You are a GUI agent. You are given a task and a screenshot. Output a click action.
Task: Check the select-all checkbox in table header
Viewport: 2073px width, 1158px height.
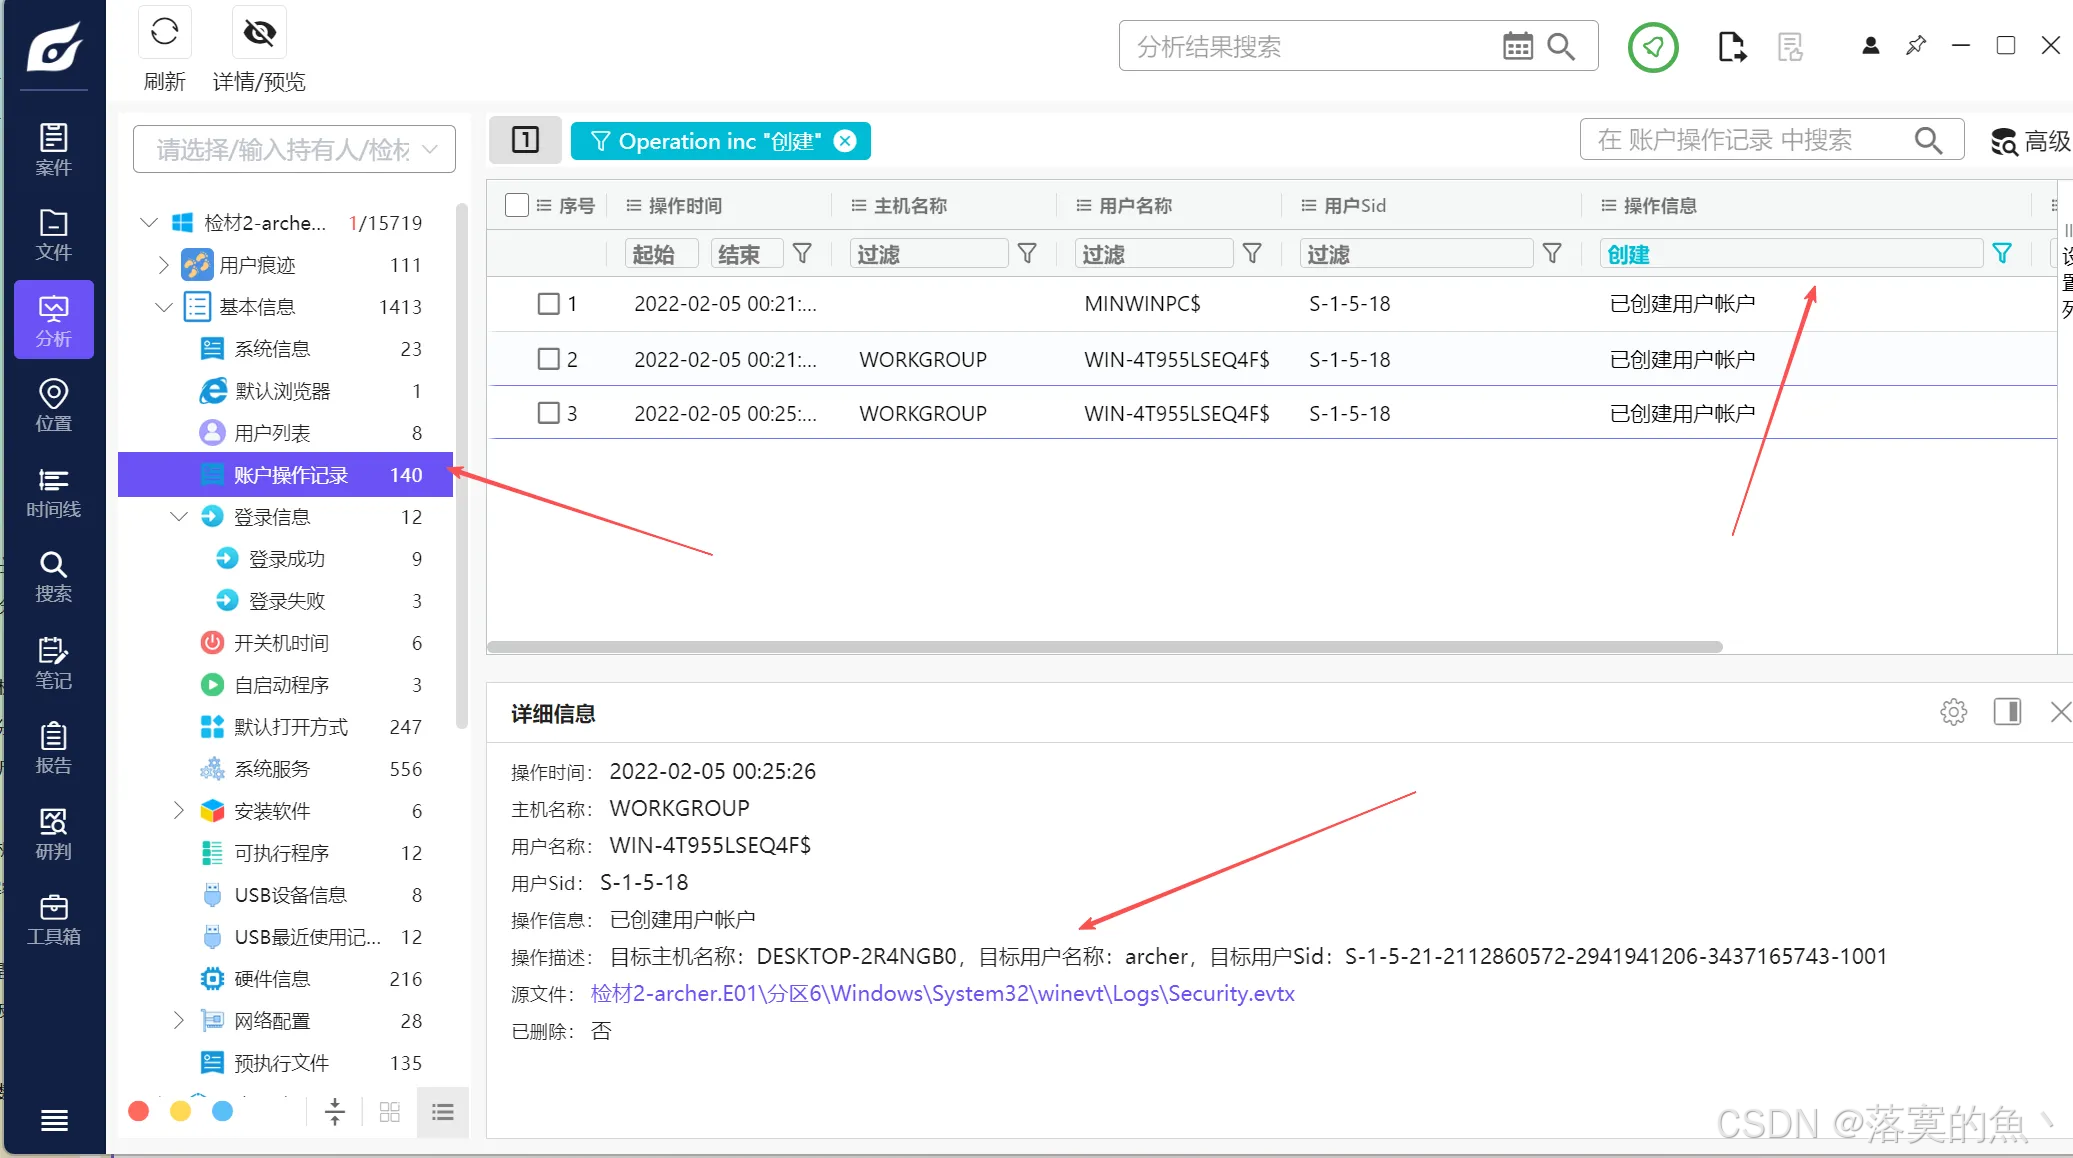click(517, 205)
